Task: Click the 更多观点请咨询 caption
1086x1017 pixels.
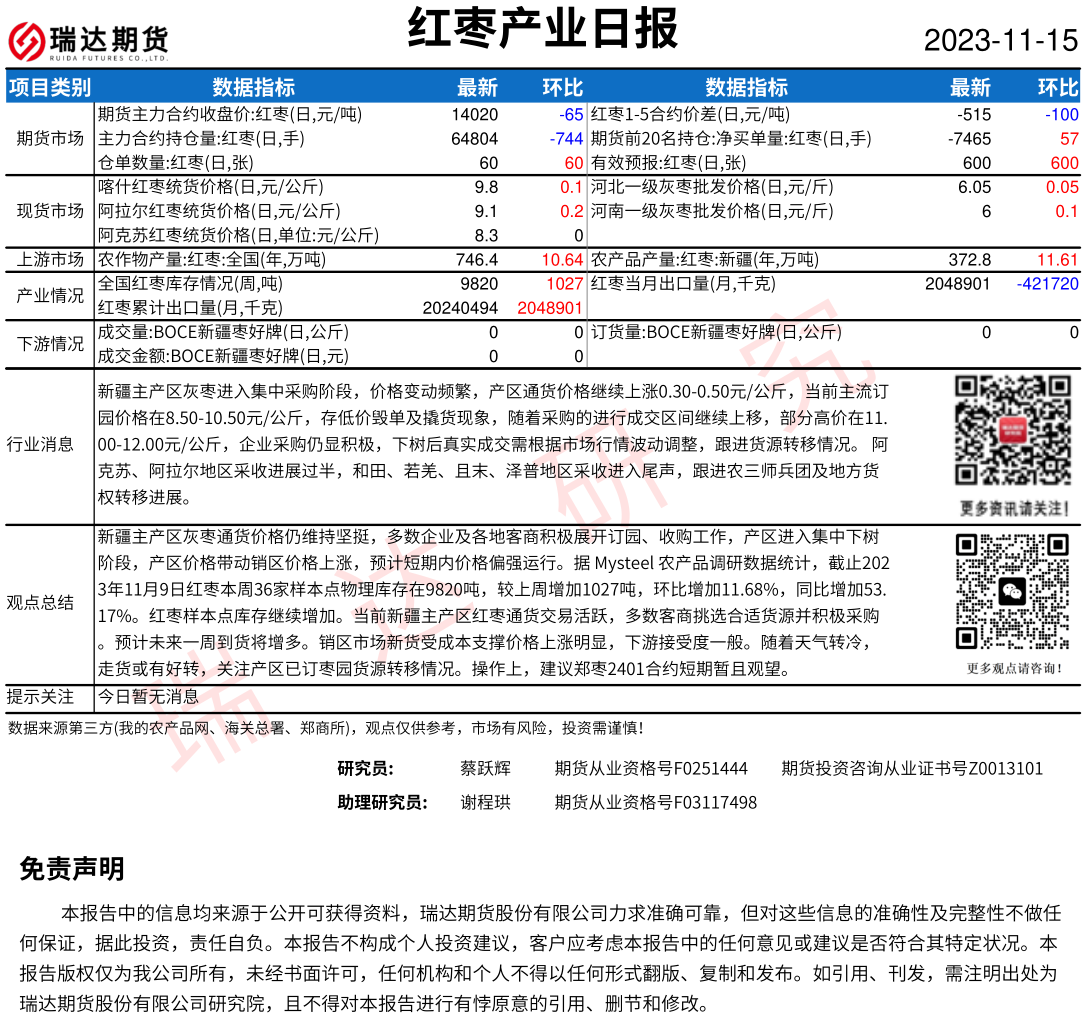Action: [1013, 668]
